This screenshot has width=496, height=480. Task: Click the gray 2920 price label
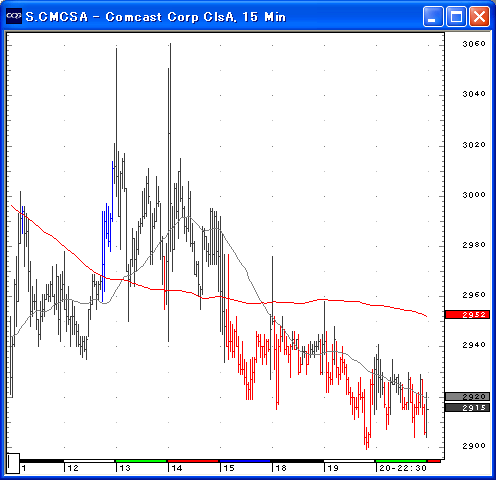[468, 396]
